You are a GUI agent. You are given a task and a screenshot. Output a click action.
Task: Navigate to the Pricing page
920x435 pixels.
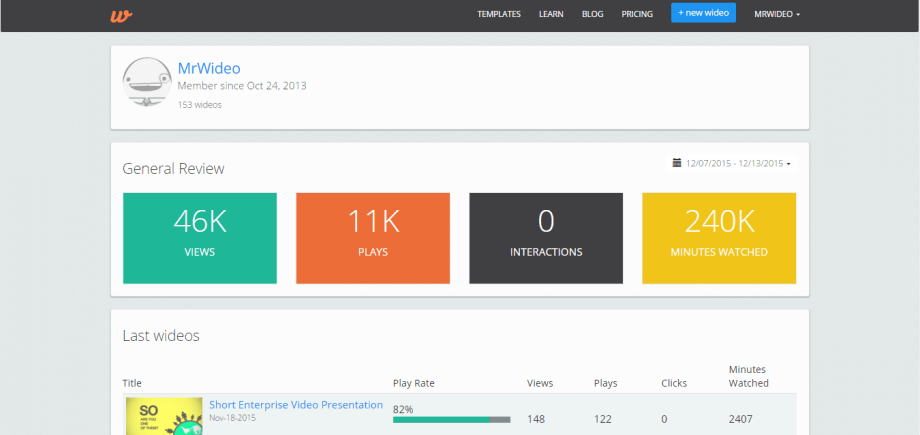click(637, 15)
